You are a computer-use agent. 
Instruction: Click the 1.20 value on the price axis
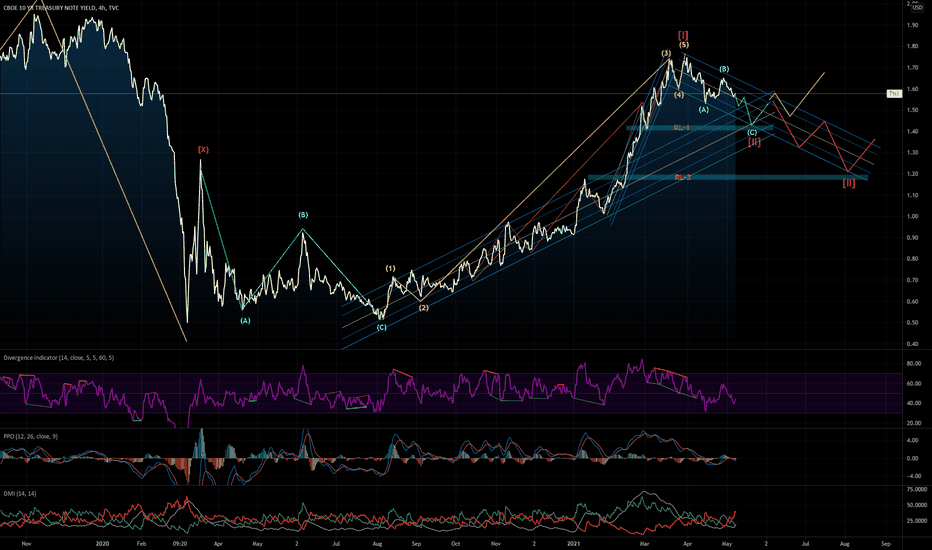click(x=913, y=174)
